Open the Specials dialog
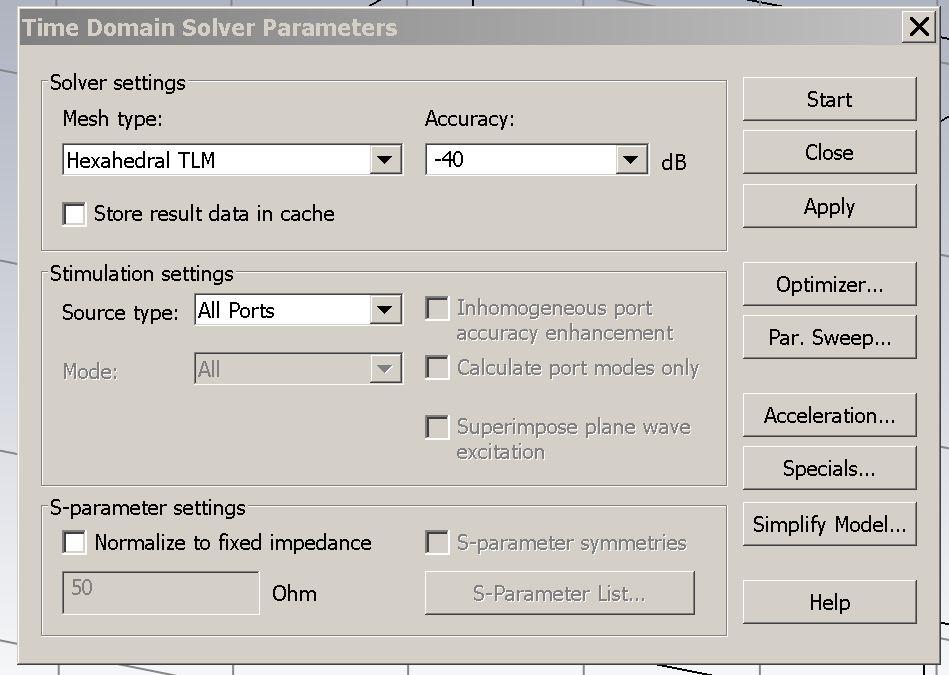This screenshot has width=949, height=675. (829, 468)
